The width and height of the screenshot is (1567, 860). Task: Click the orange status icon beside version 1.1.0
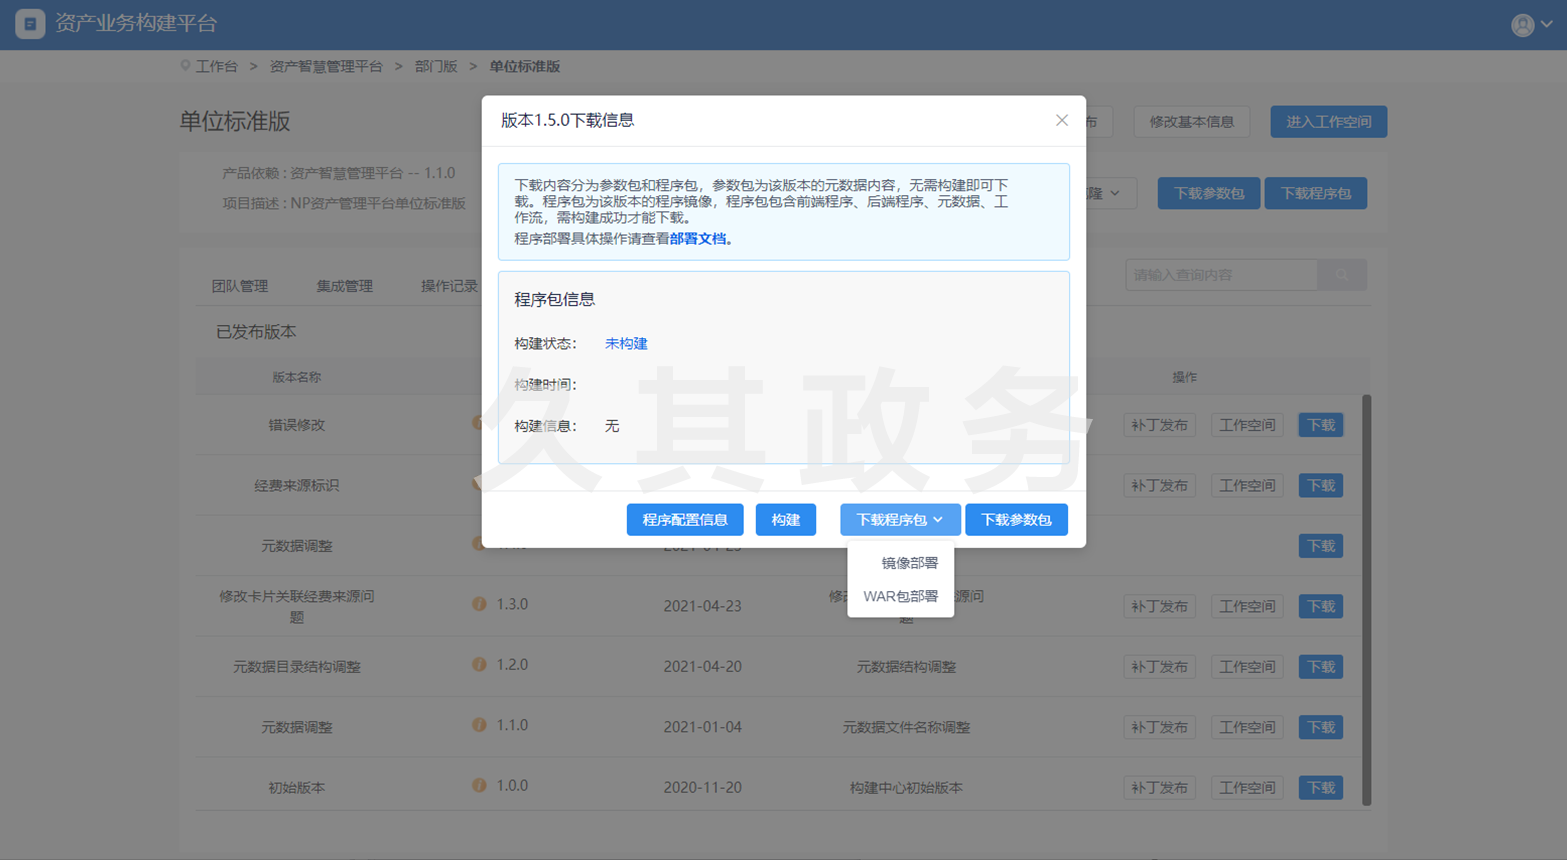[479, 725]
